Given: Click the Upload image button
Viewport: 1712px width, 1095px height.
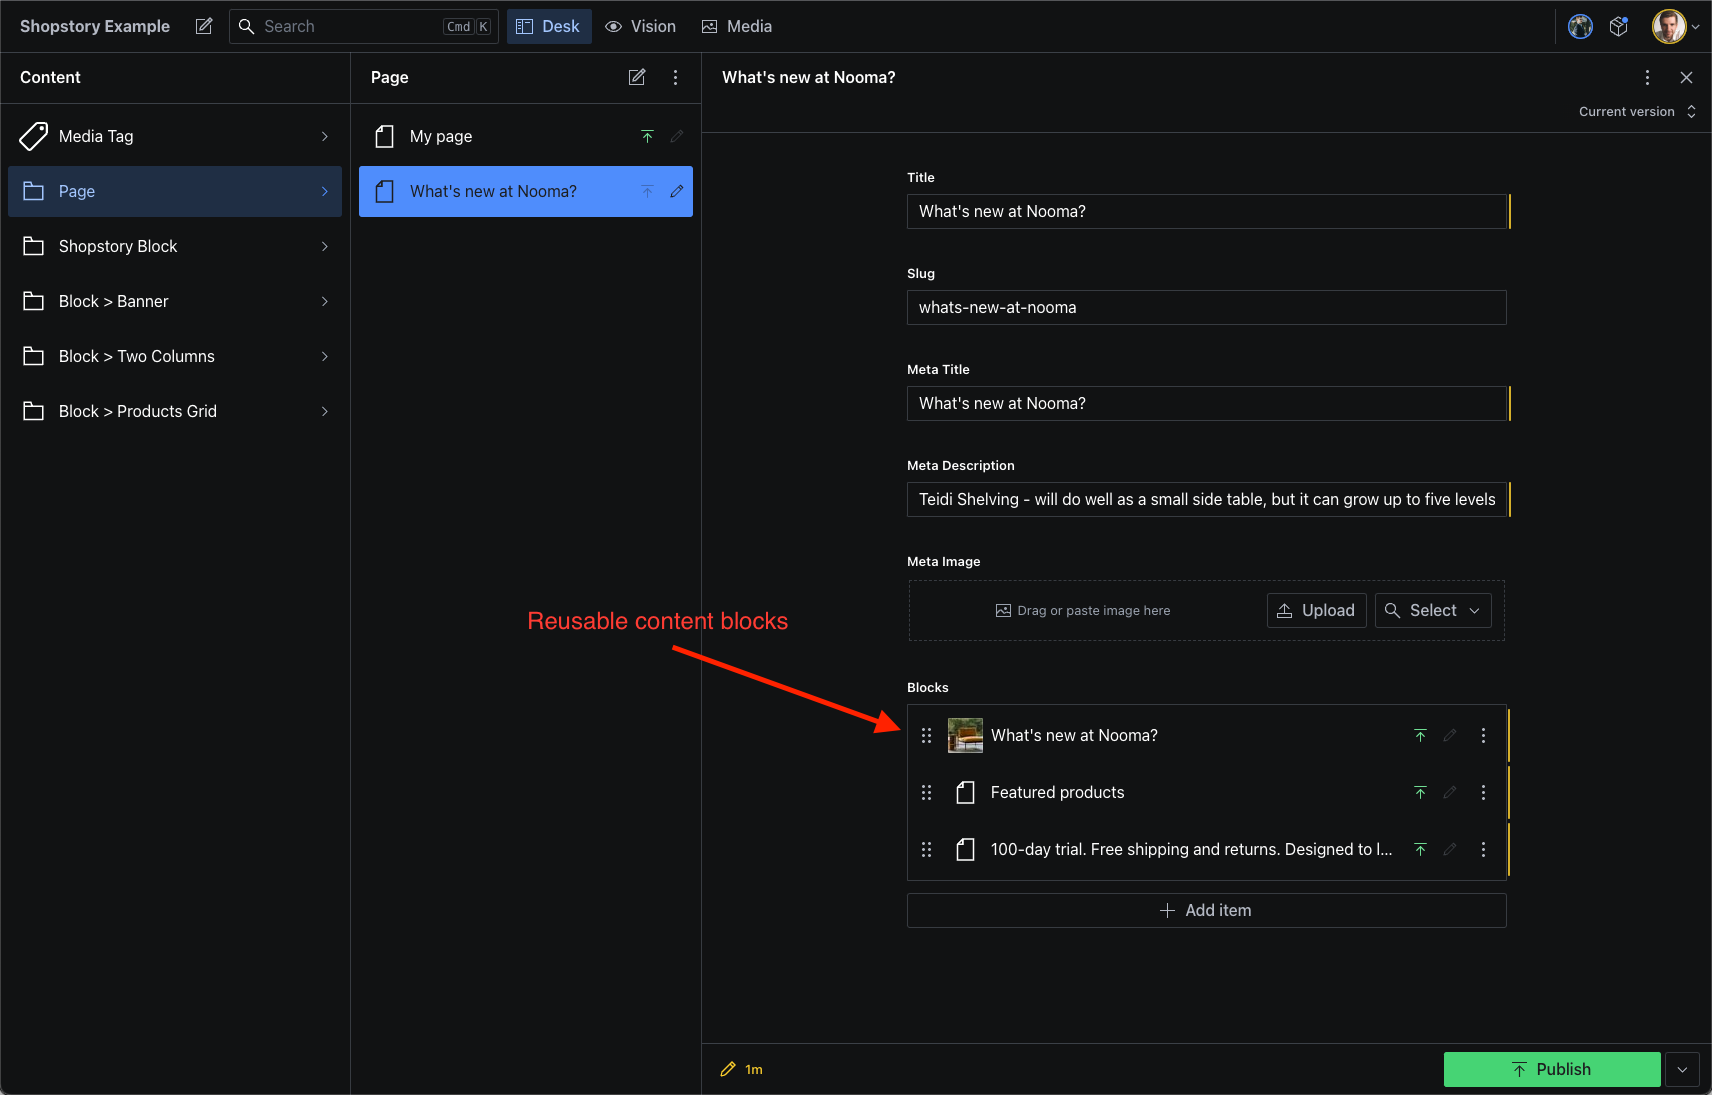Looking at the screenshot, I should point(1316,610).
